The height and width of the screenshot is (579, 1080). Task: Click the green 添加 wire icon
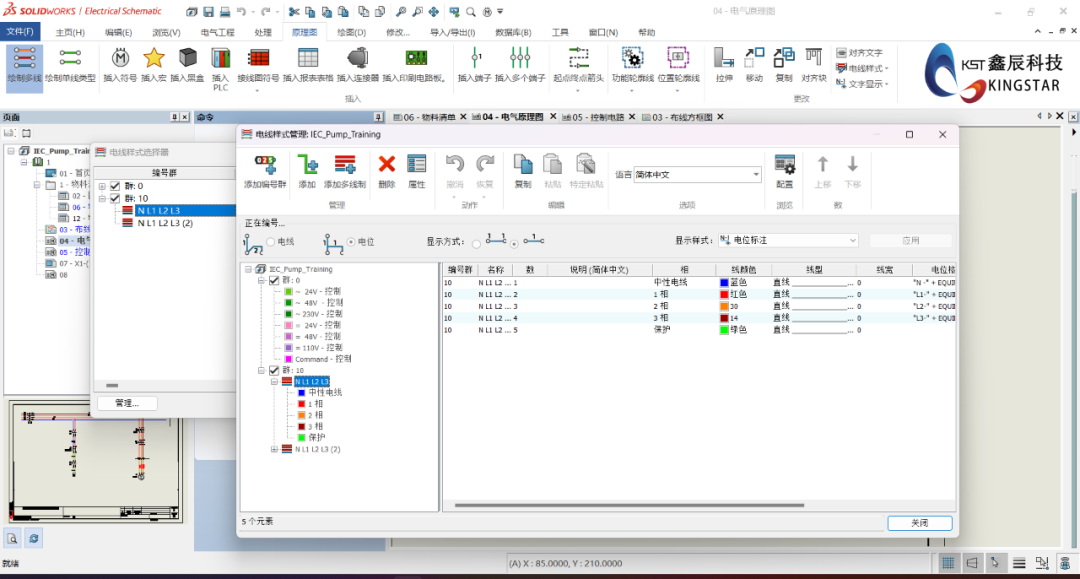[307, 165]
